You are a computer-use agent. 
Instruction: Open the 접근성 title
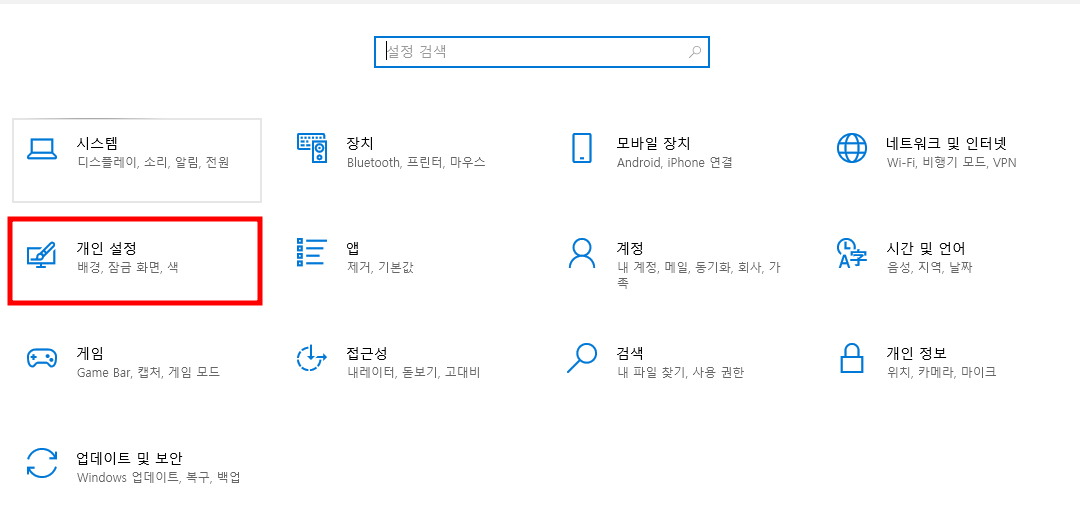366,353
